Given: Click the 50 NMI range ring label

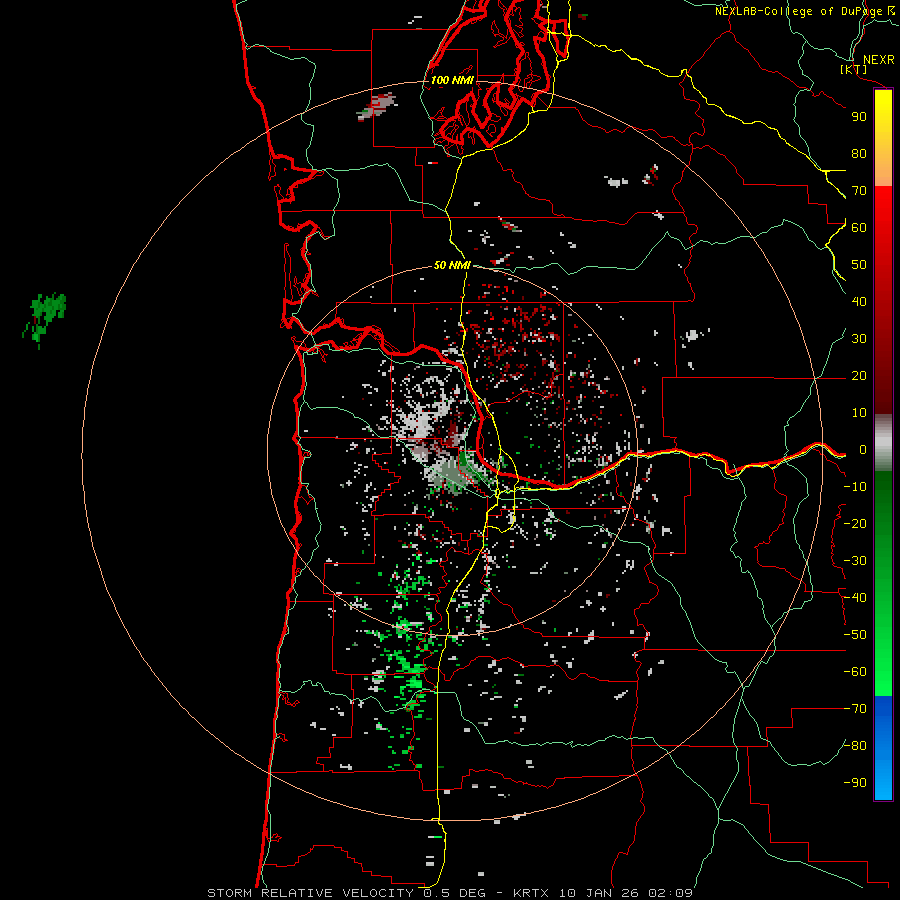Looking at the screenshot, I should click(x=452, y=265).
